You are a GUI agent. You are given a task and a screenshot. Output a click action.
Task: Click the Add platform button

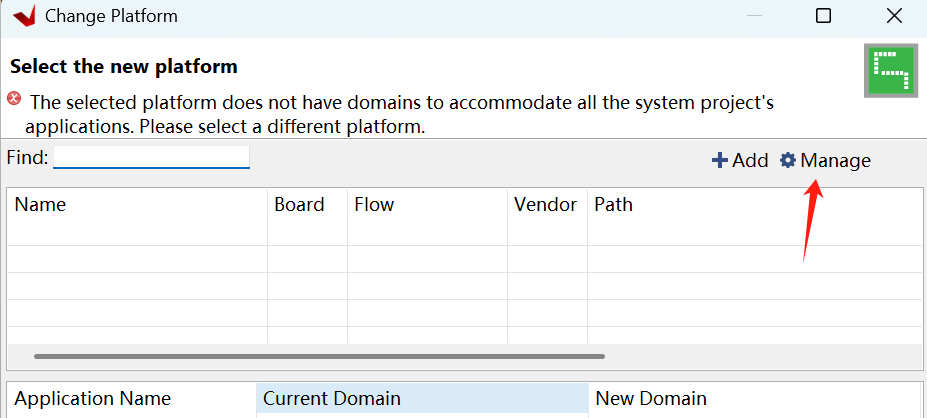(x=740, y=160)
